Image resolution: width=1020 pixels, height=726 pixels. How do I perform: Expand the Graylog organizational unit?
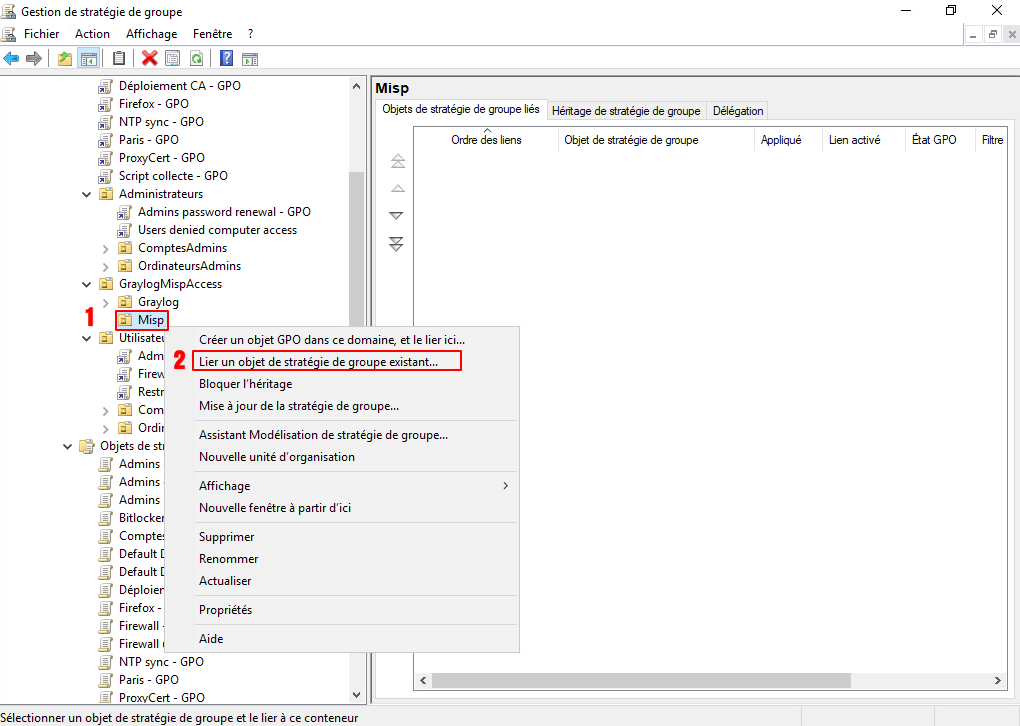[106, 302]
